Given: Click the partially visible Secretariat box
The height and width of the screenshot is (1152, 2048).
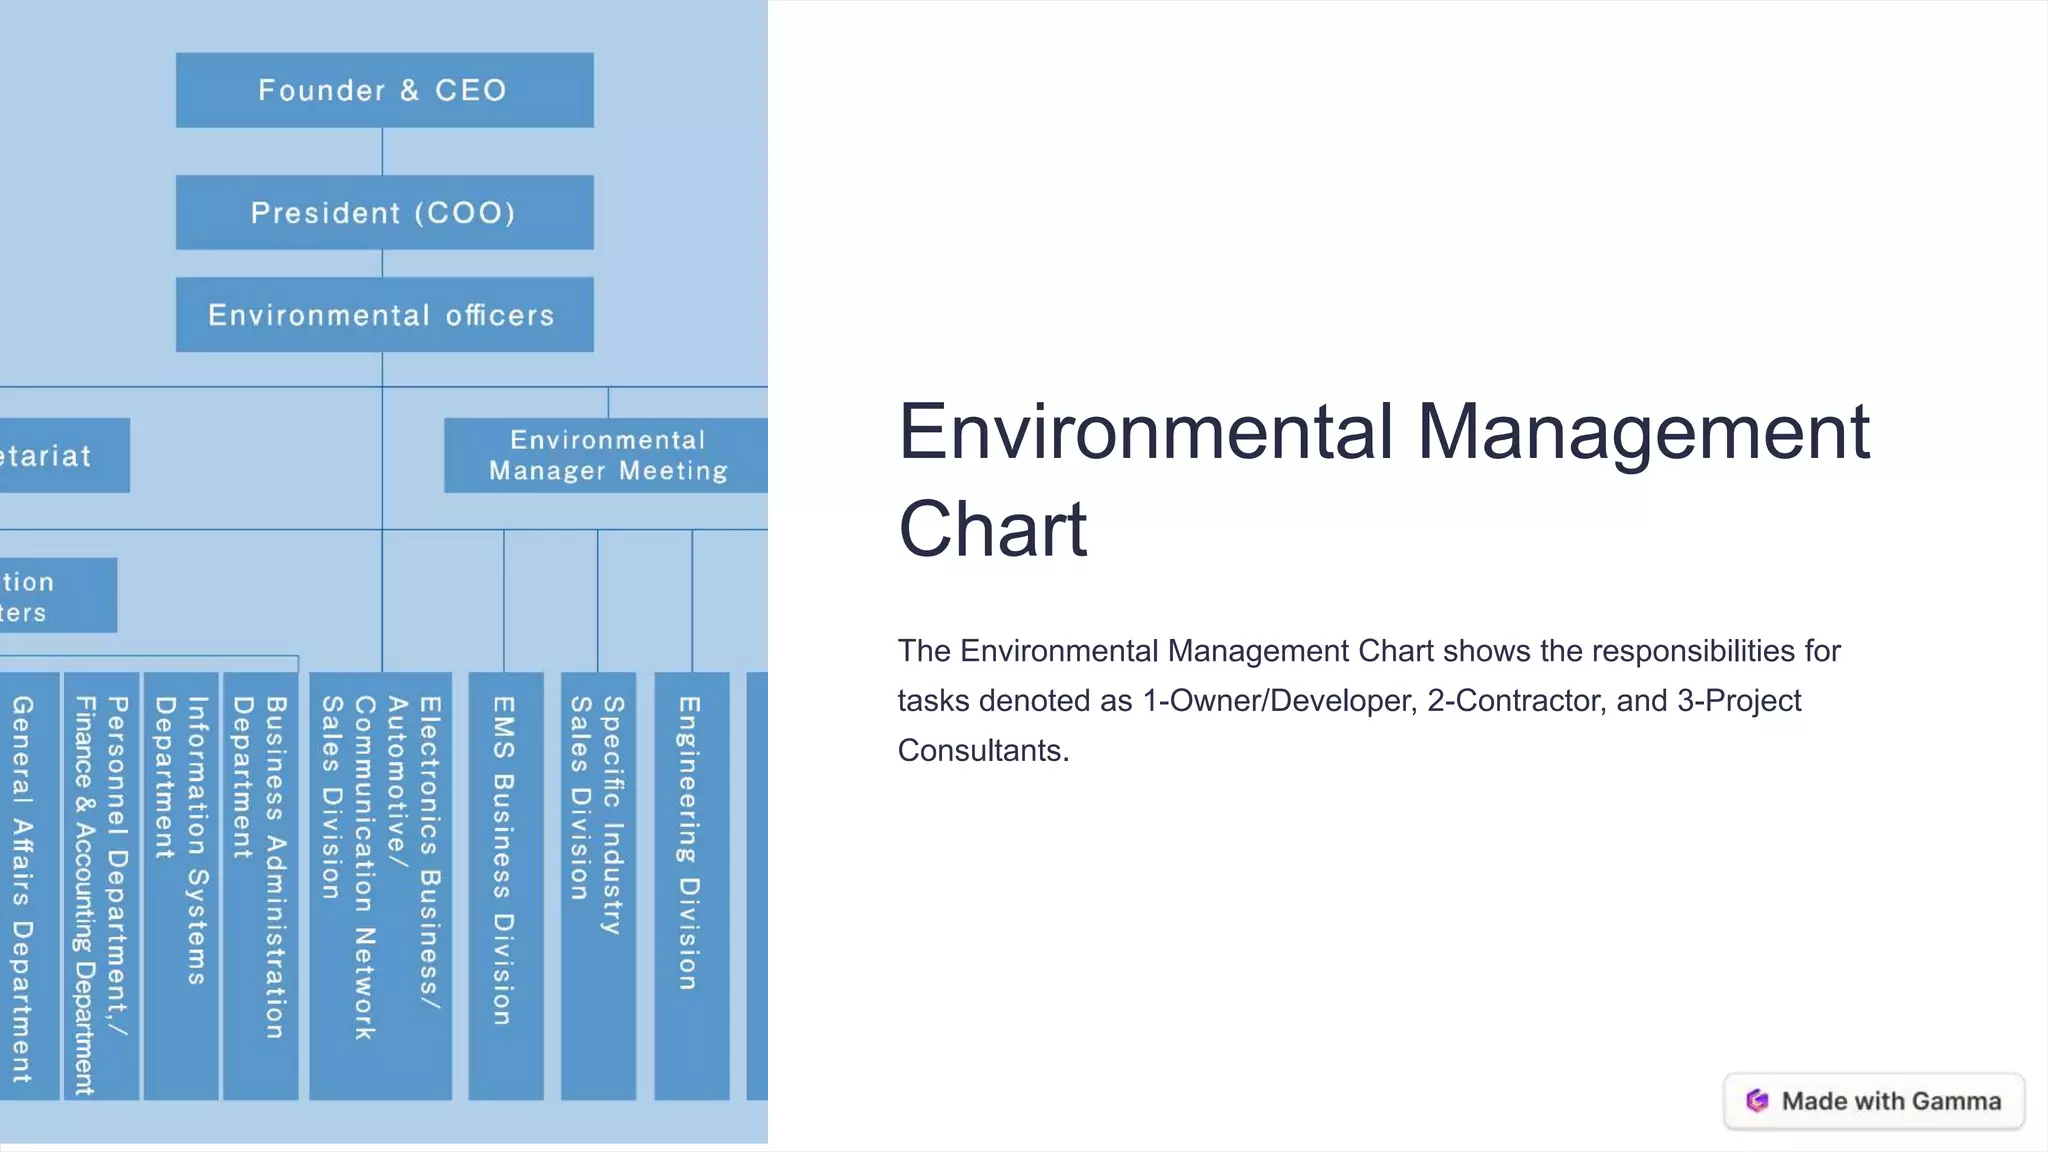Looking at the screenshot, I should coord(62,455).
